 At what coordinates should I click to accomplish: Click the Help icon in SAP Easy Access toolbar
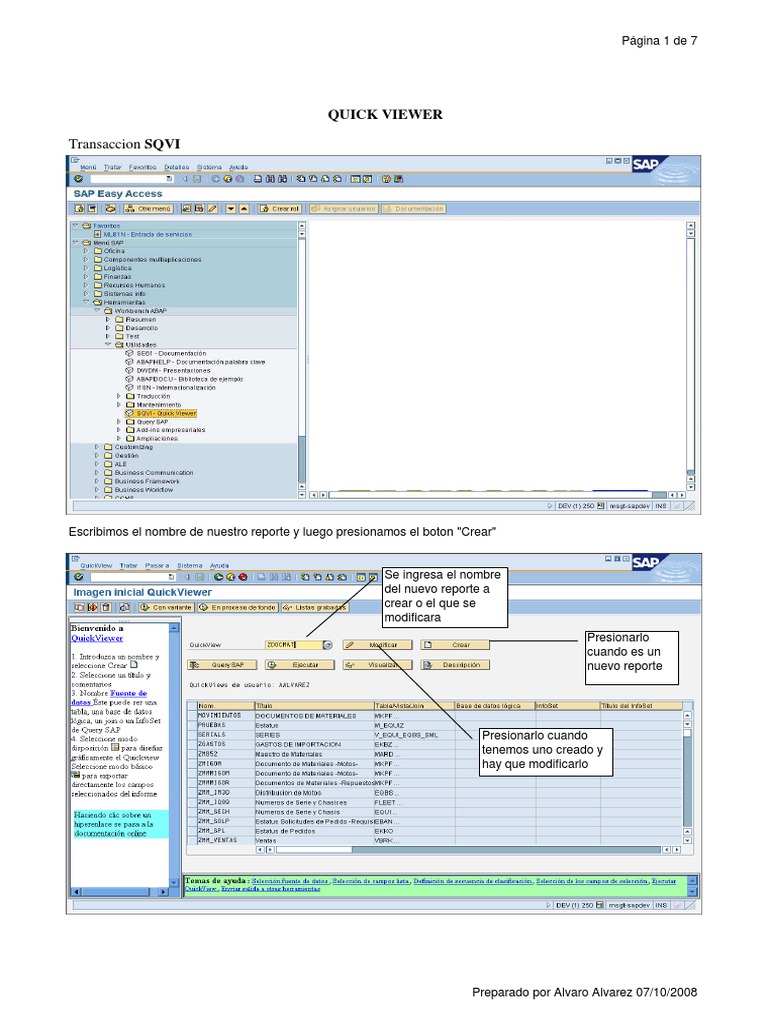click(x=386, y=179)
